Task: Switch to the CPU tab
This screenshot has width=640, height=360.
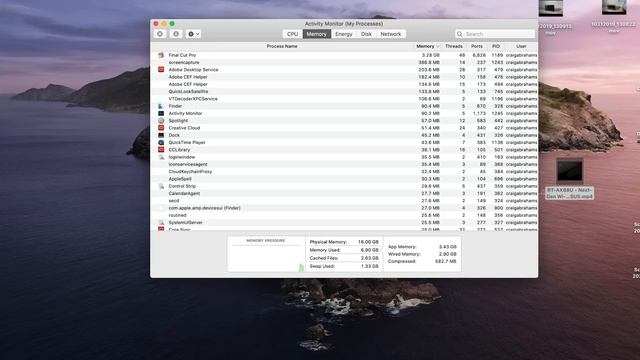Action: [x=292, y=34]
